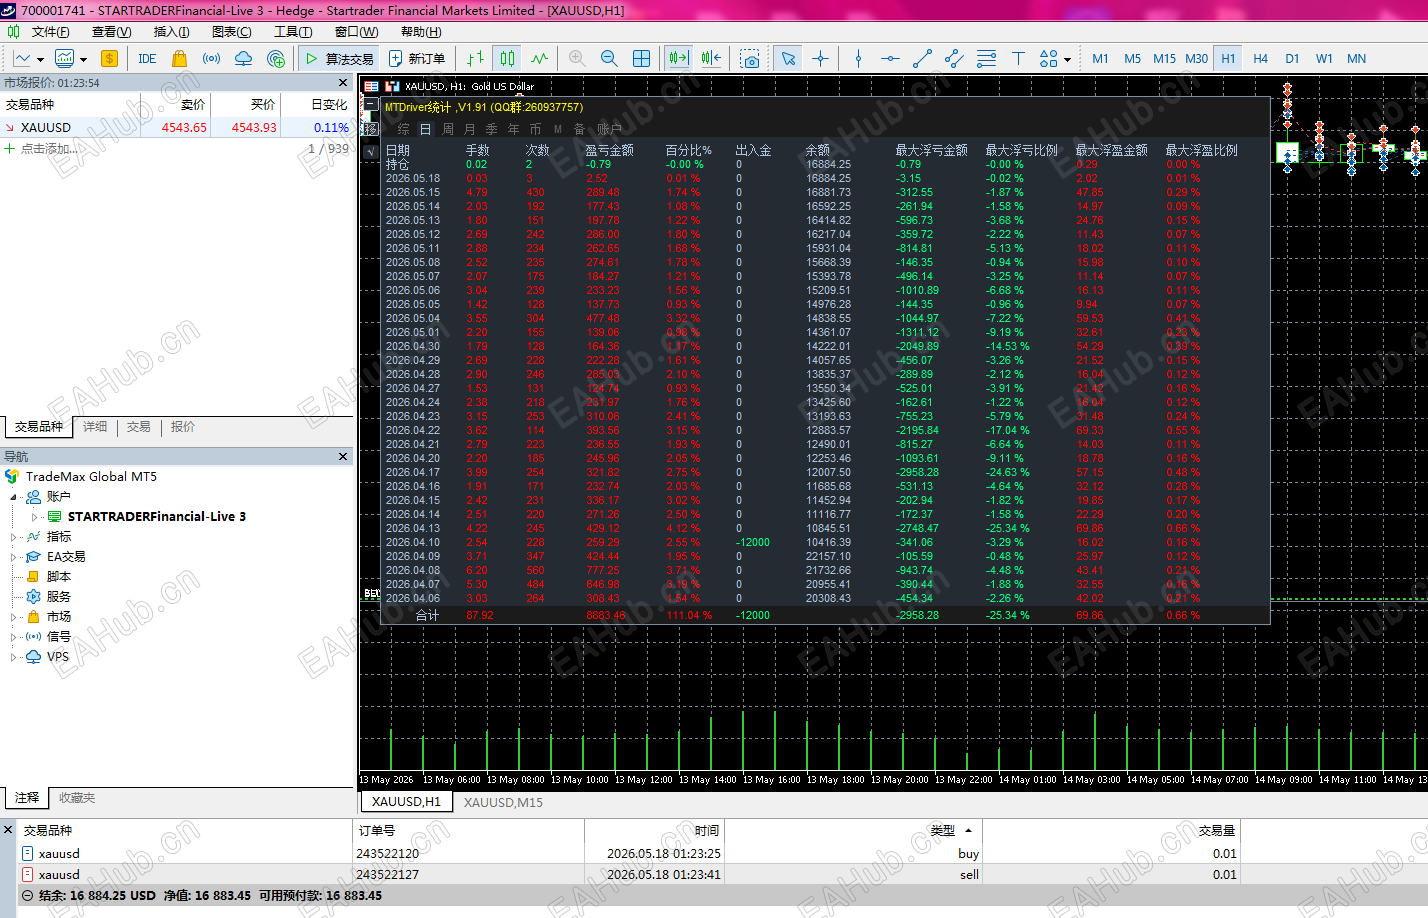Close the 市场报价 Market Watch panel

pos(343,83)
